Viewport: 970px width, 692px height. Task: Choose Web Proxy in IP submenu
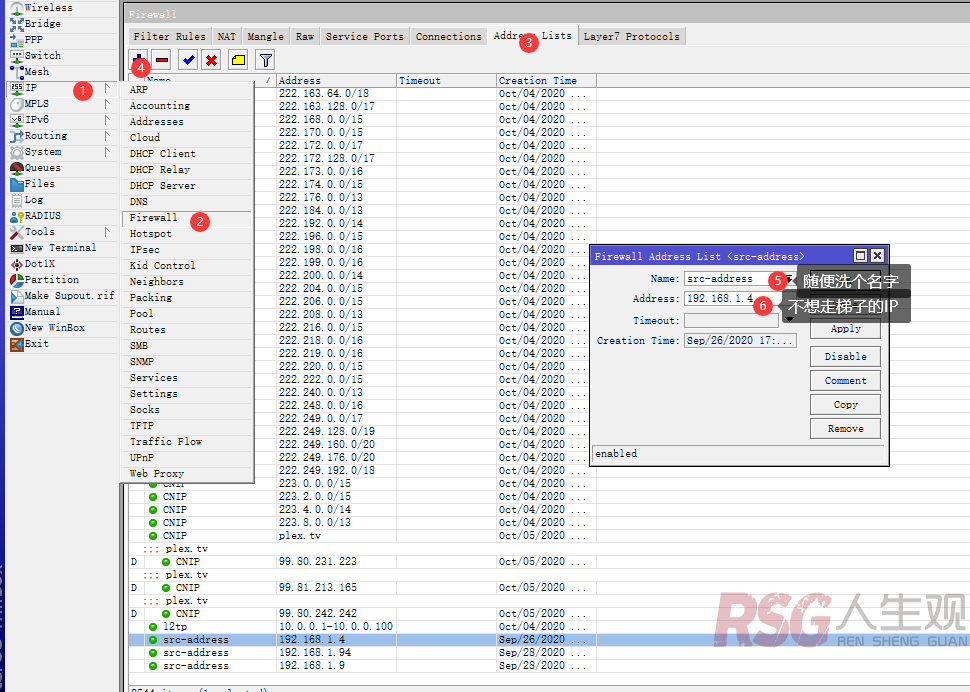[x=187, y=474]
